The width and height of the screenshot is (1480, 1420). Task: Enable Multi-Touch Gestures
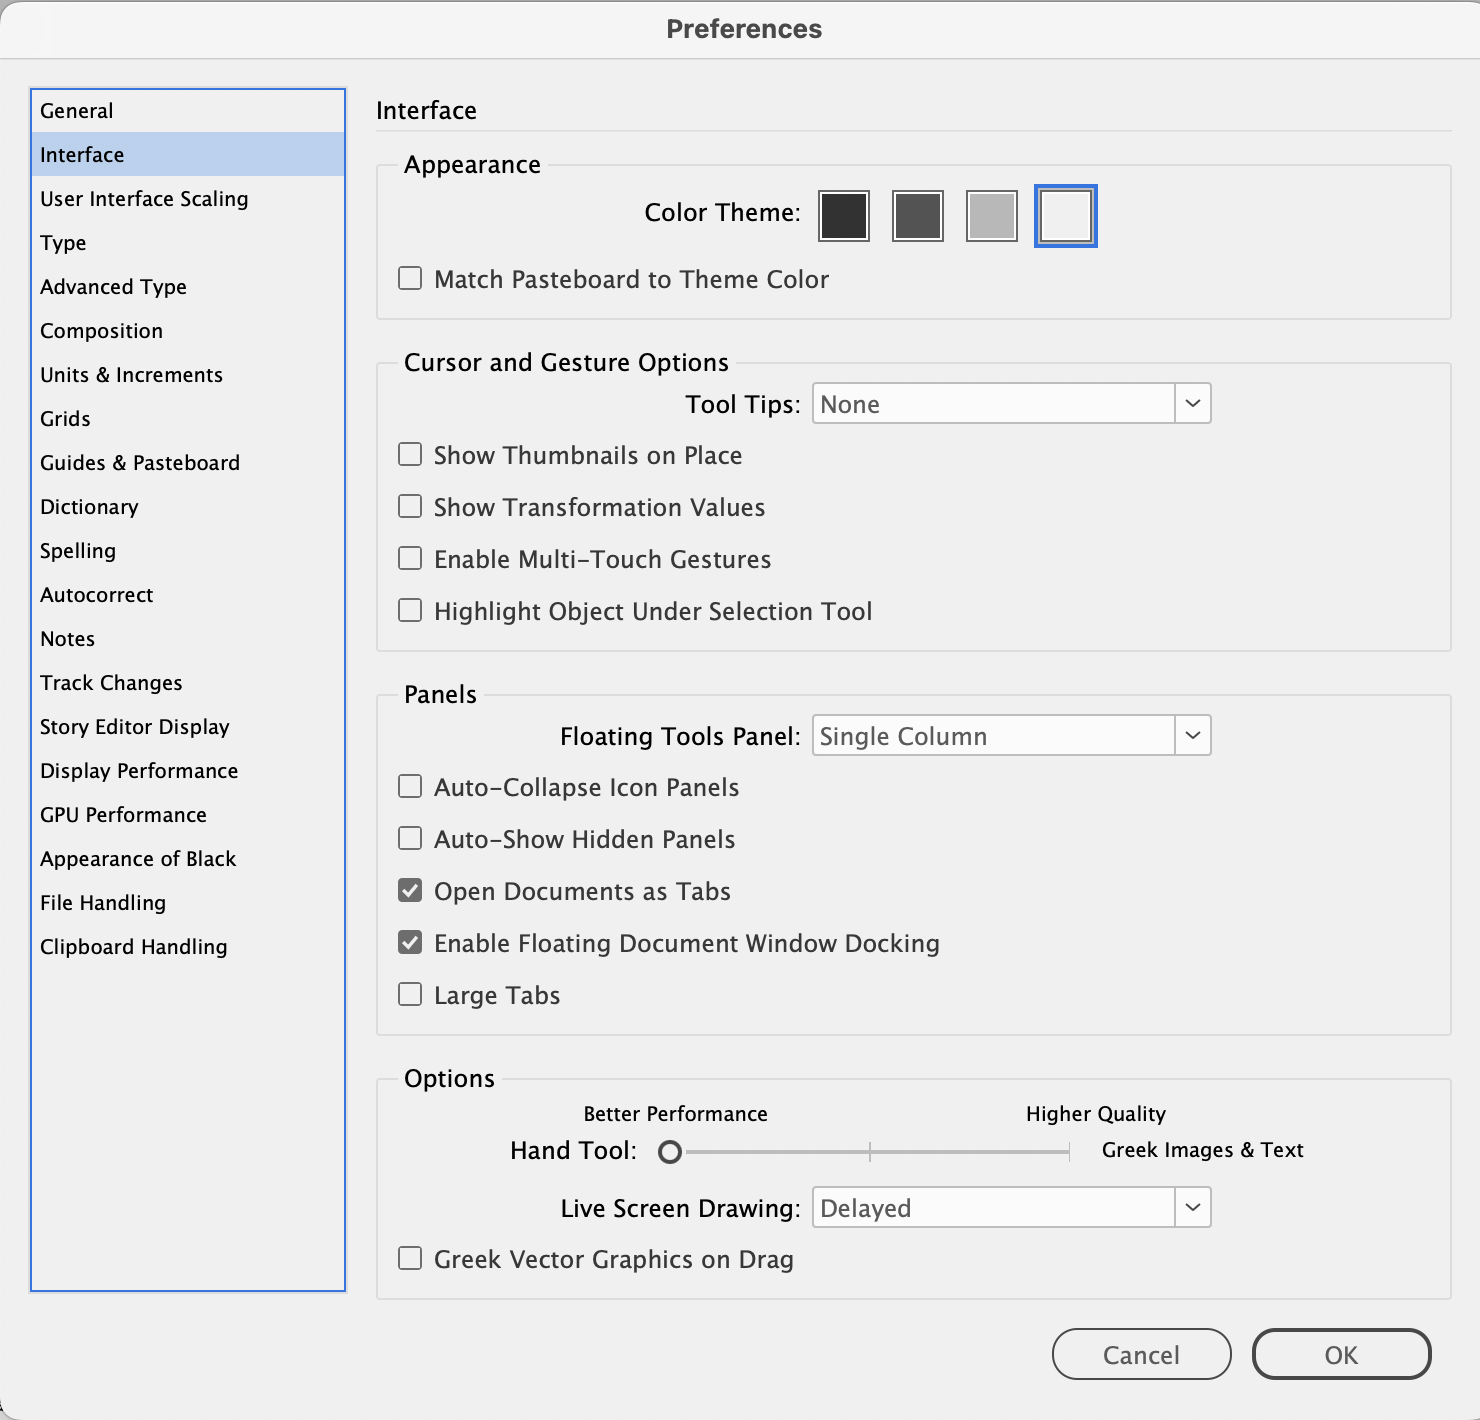[x=410, y=558]
